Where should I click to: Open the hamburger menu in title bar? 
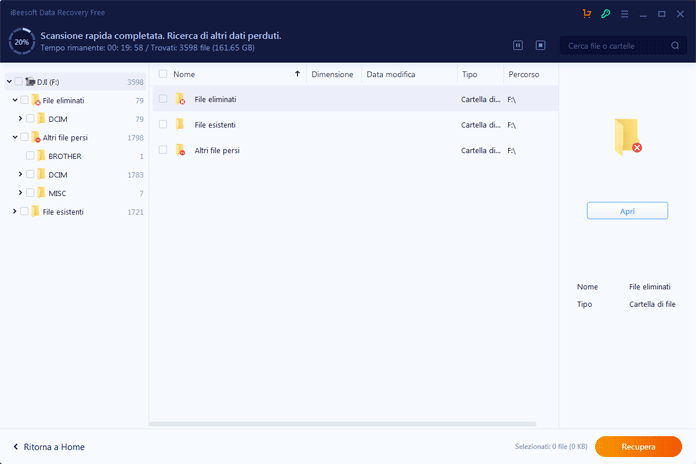[624, 14]
